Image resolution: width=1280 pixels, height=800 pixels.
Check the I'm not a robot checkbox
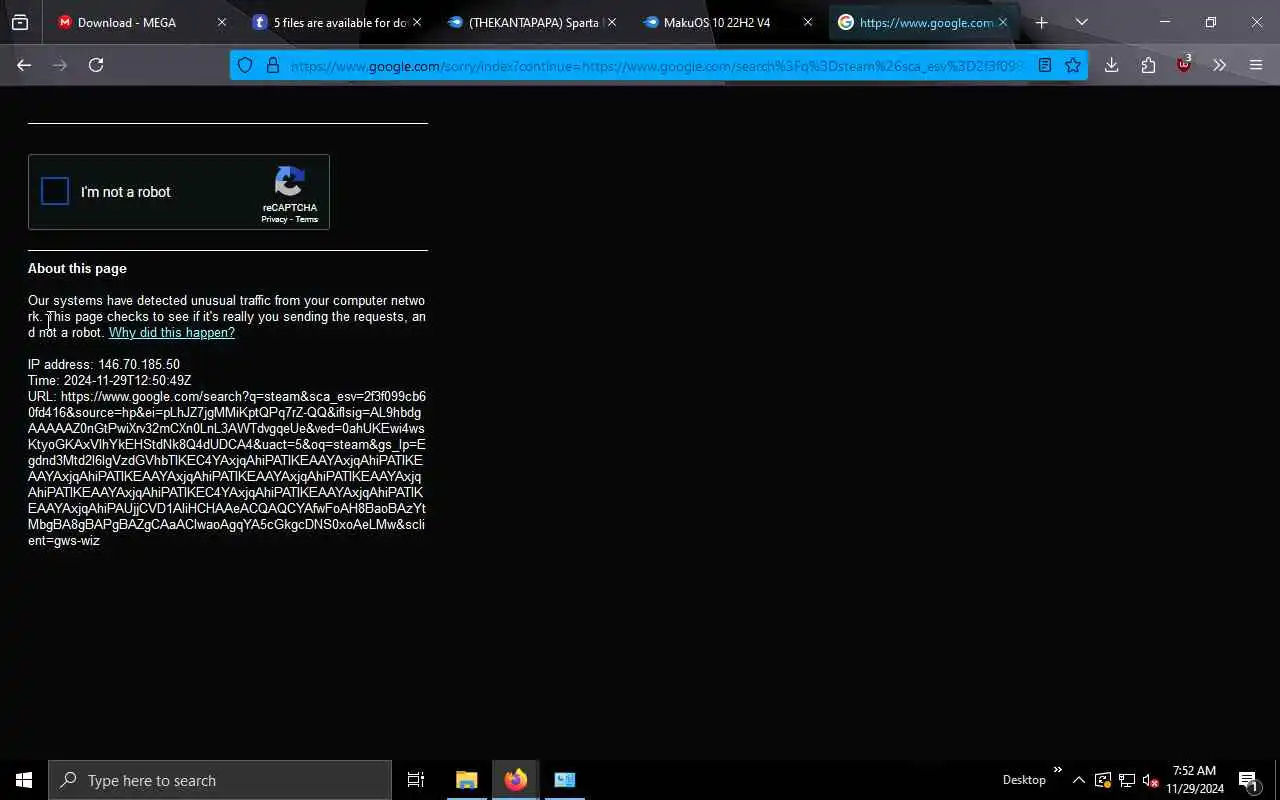click(x=55, y=191)
